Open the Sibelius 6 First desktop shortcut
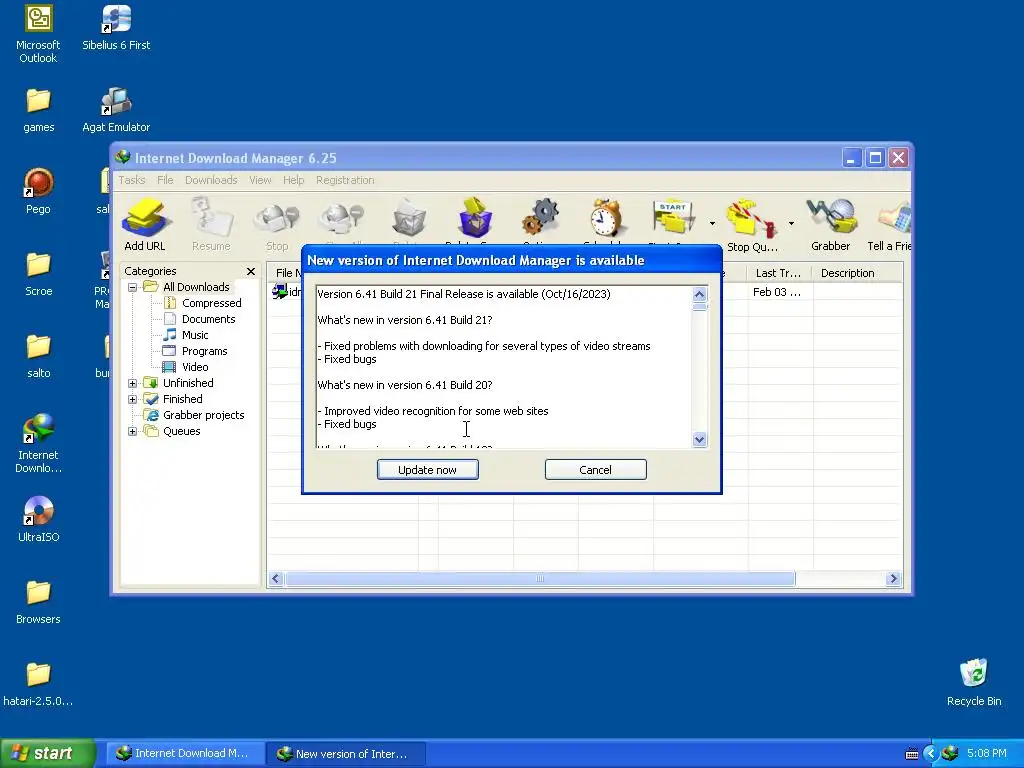The width and height of the screenshot is (1024, 768). [x=116, y=27]
